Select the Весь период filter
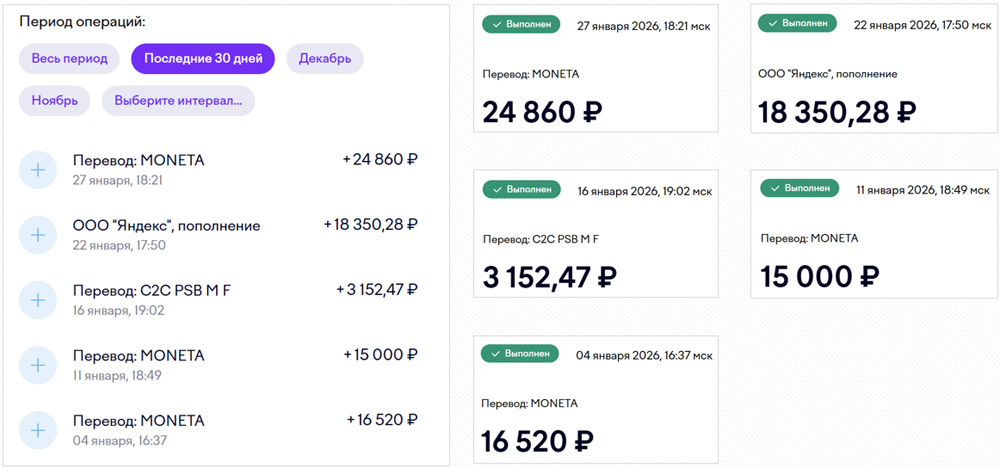The image size is (1000, 468). click(69, 58)
